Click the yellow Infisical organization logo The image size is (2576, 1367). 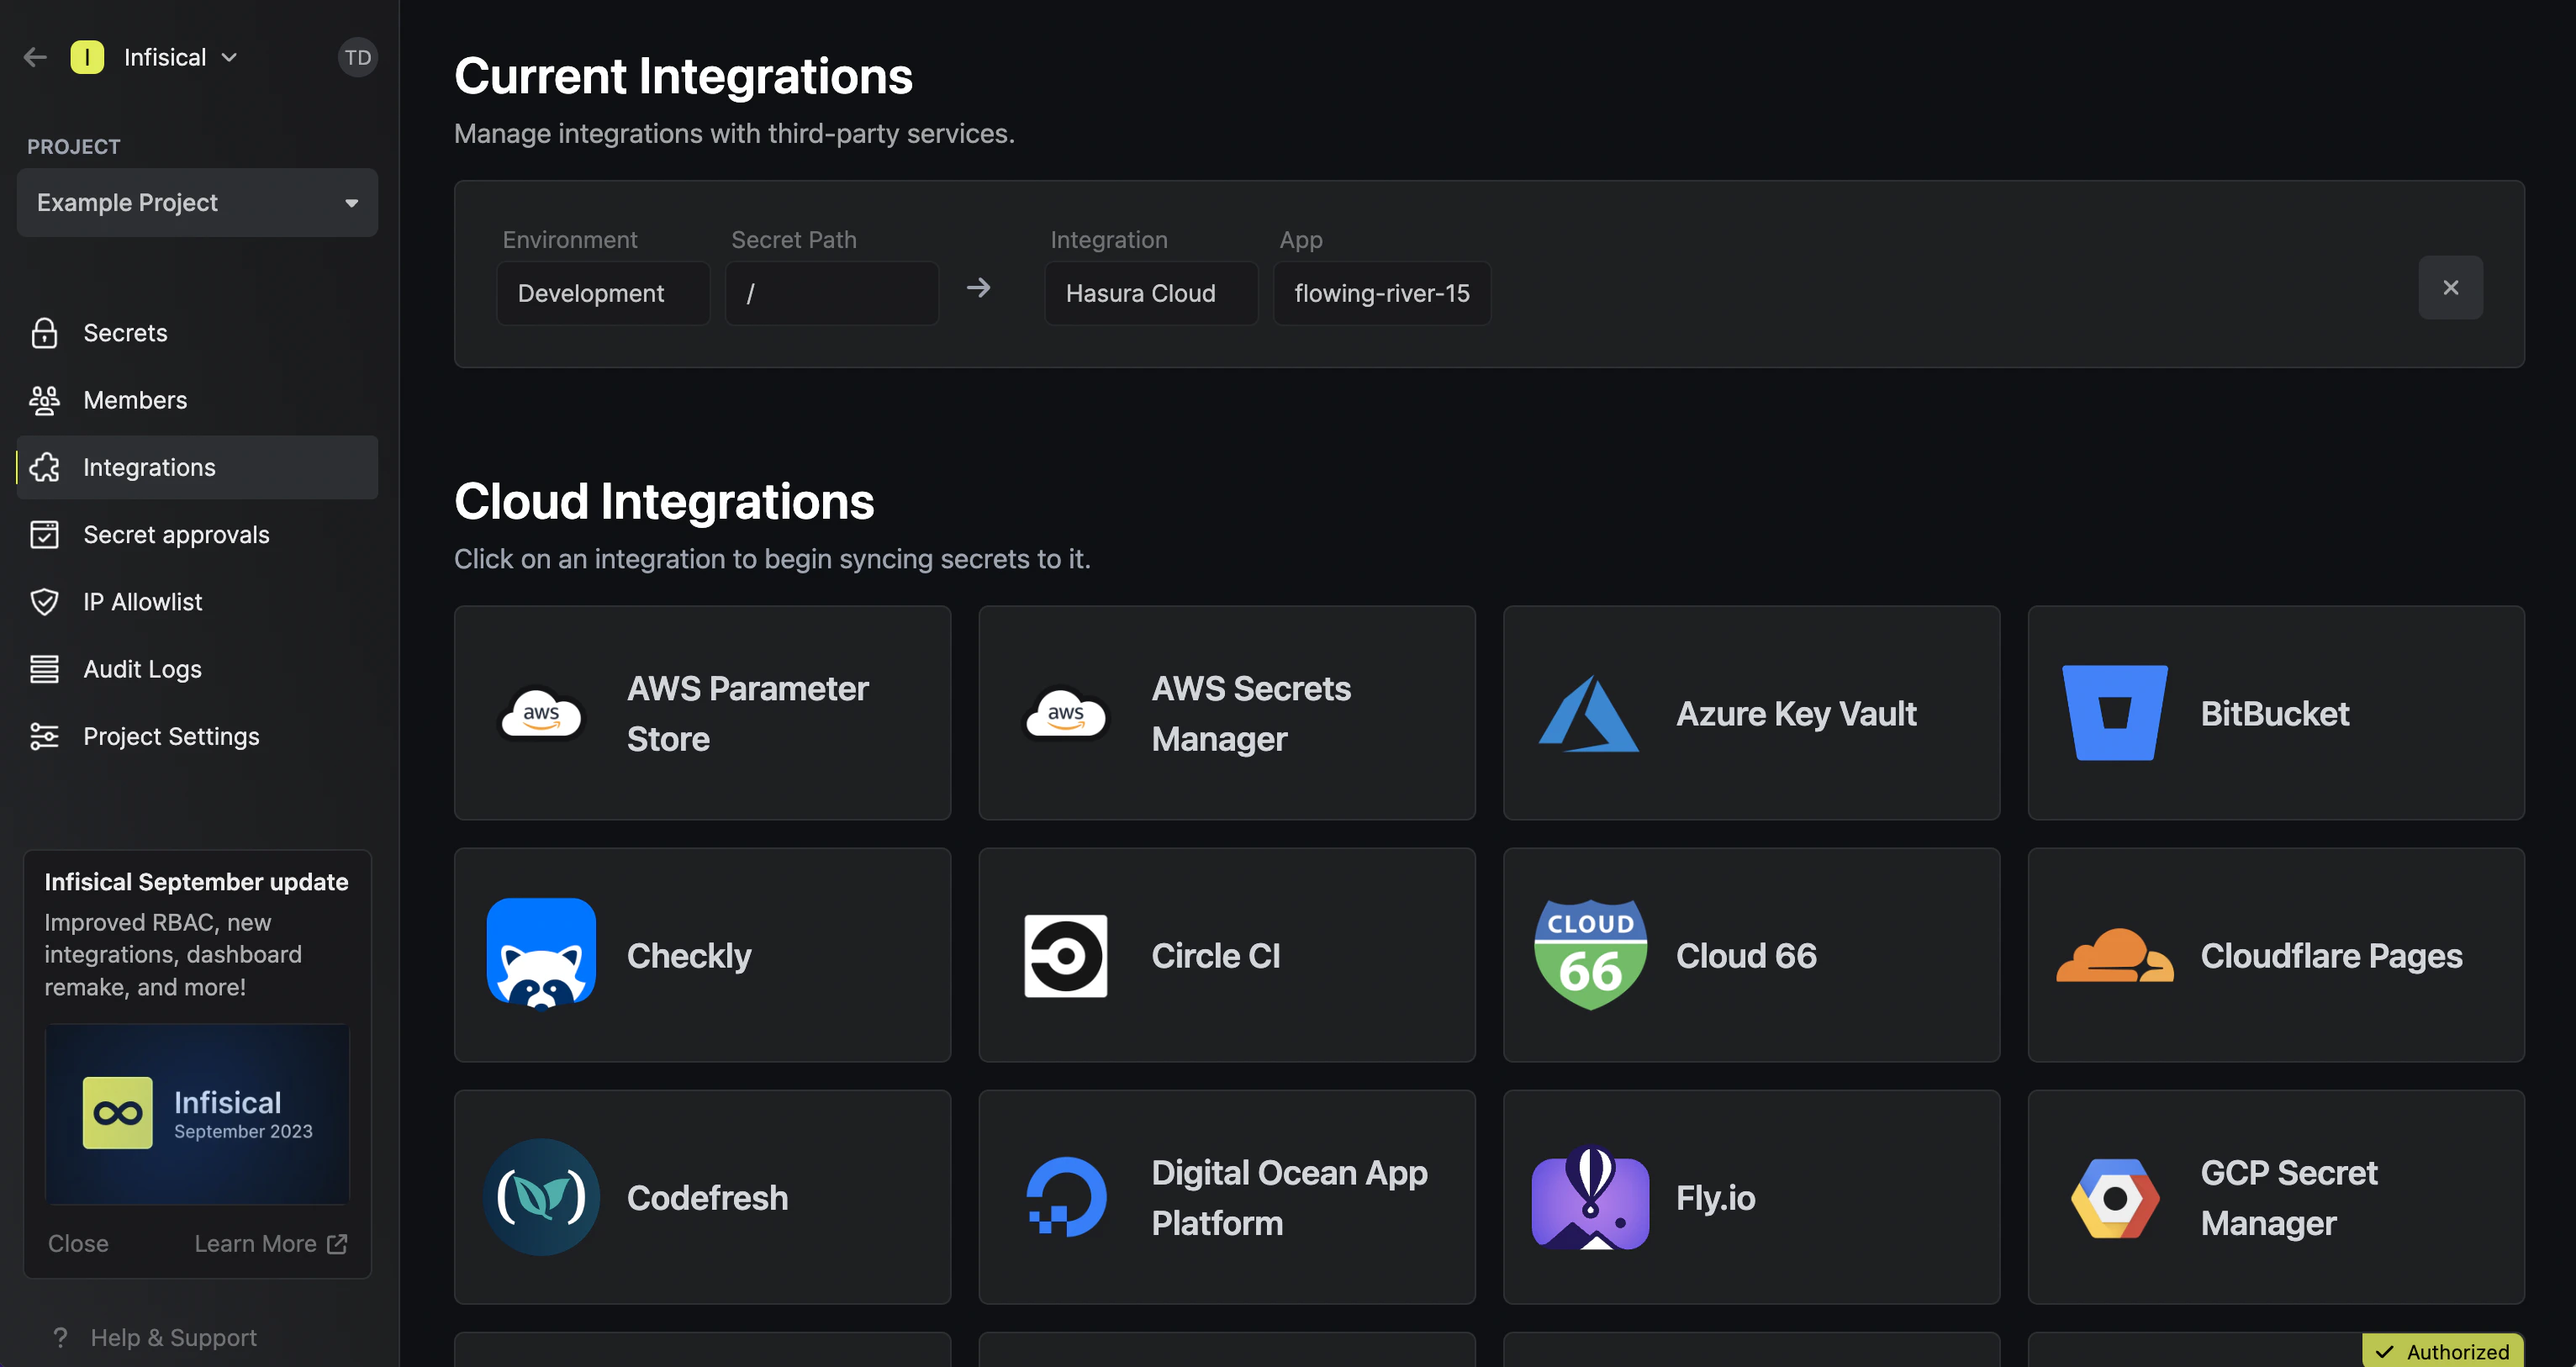pyautogui.click(x=87, y=57)
